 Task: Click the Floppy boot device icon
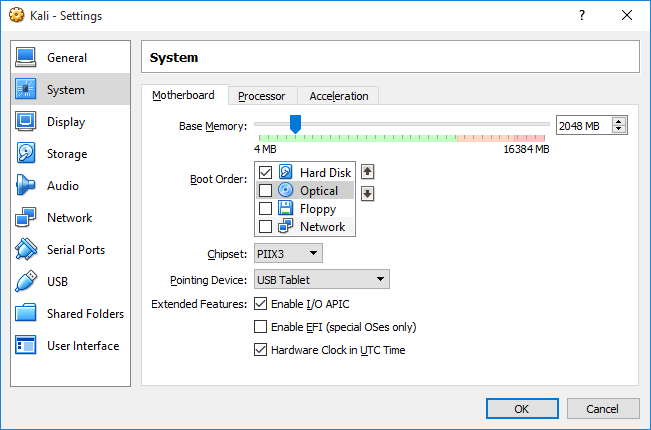click(x=286, y=208)
